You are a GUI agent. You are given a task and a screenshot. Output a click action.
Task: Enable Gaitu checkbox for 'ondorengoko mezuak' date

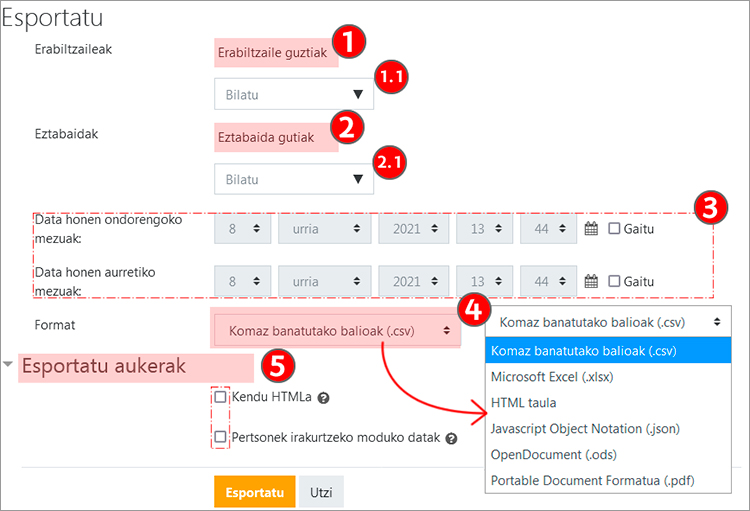point(614,229)
